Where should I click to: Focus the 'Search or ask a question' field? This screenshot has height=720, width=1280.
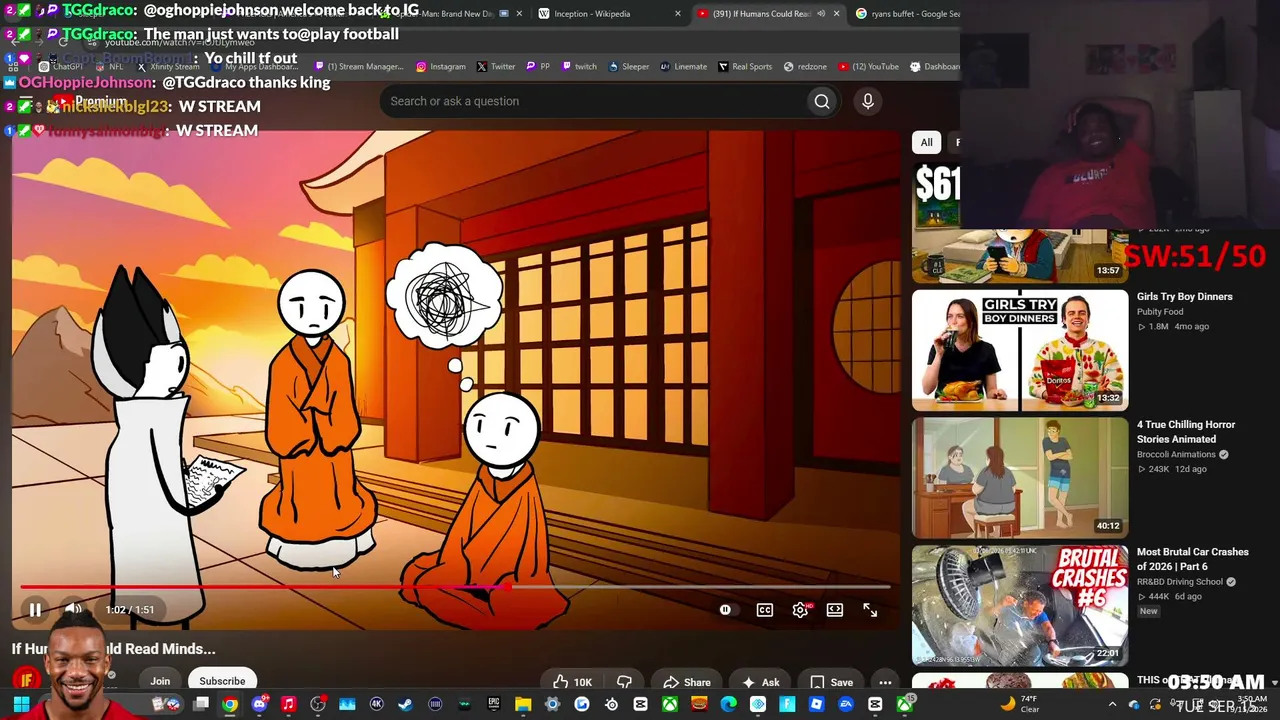594,101
